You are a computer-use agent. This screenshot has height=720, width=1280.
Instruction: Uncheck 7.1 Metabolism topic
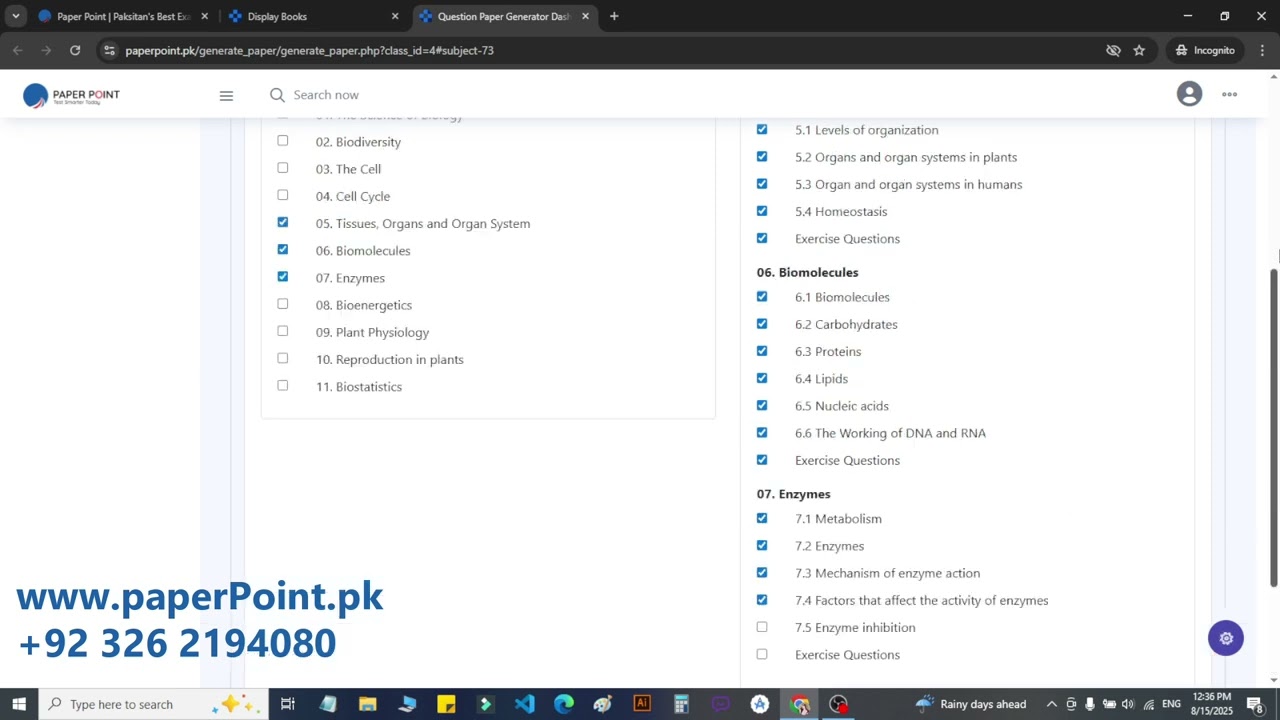tap(762, 518)
